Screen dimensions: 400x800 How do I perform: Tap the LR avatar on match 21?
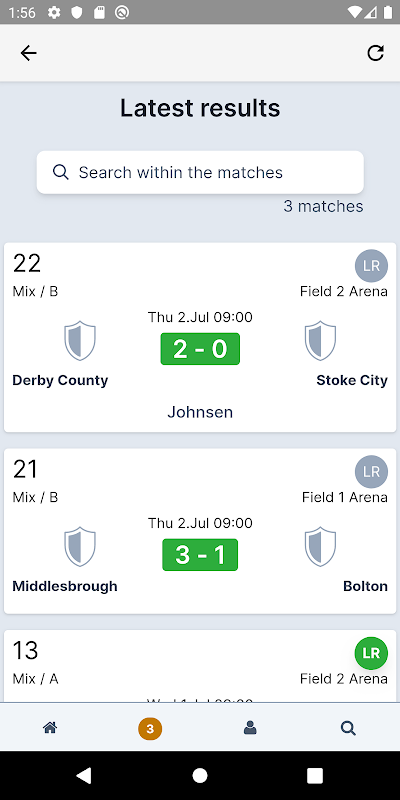371,471
